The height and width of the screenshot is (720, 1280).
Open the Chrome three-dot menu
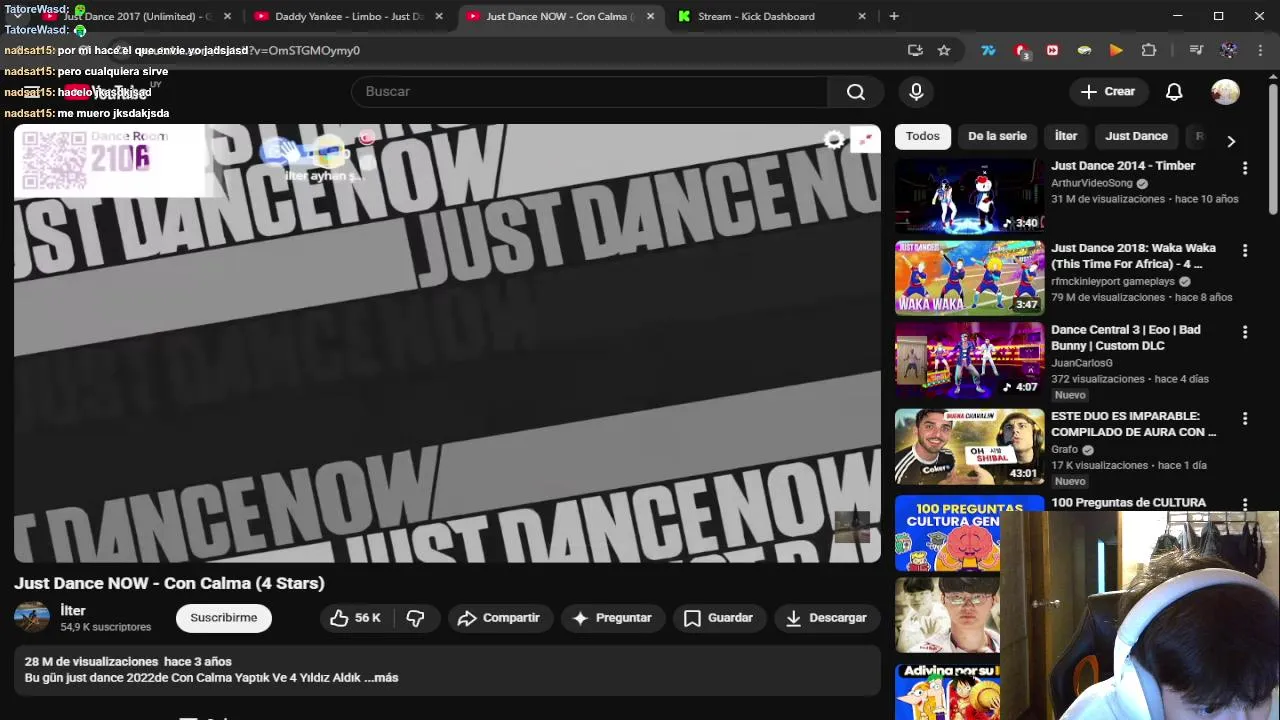(x=1260, y=50)
